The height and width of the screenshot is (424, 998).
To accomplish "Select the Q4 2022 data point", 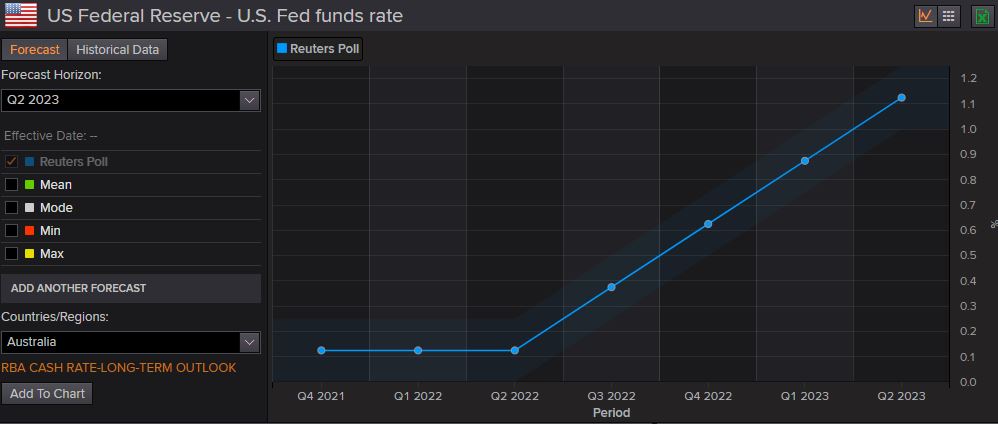I will click(x=708, y=224).
